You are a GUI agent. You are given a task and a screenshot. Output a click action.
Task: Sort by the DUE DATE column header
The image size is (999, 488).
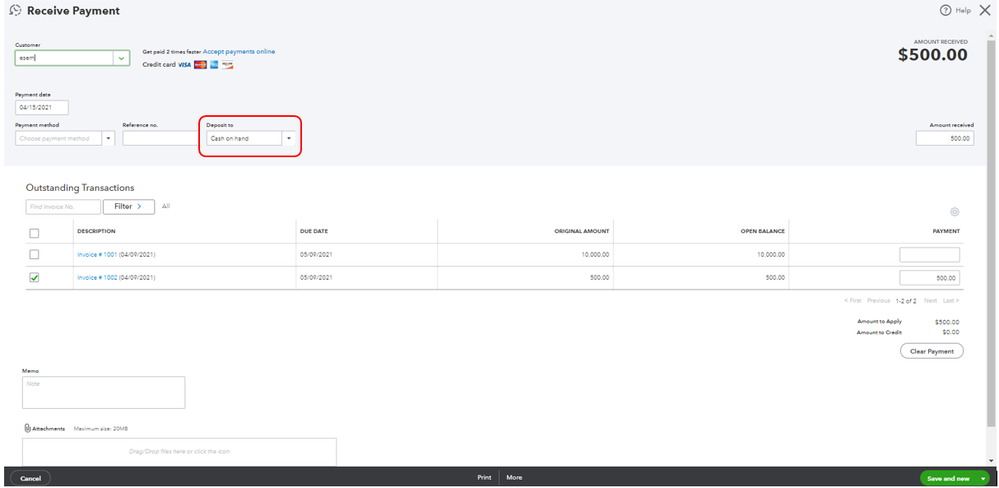click(314, 231)
